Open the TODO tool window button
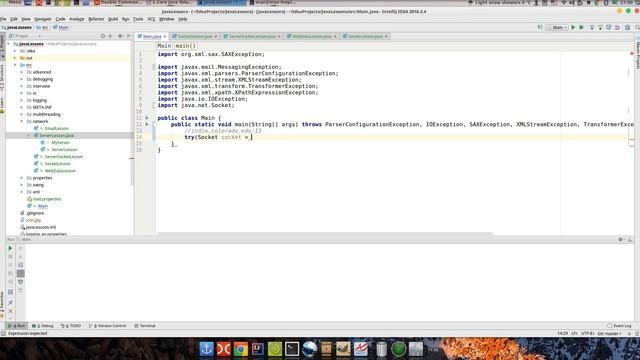 click(71, 326)
